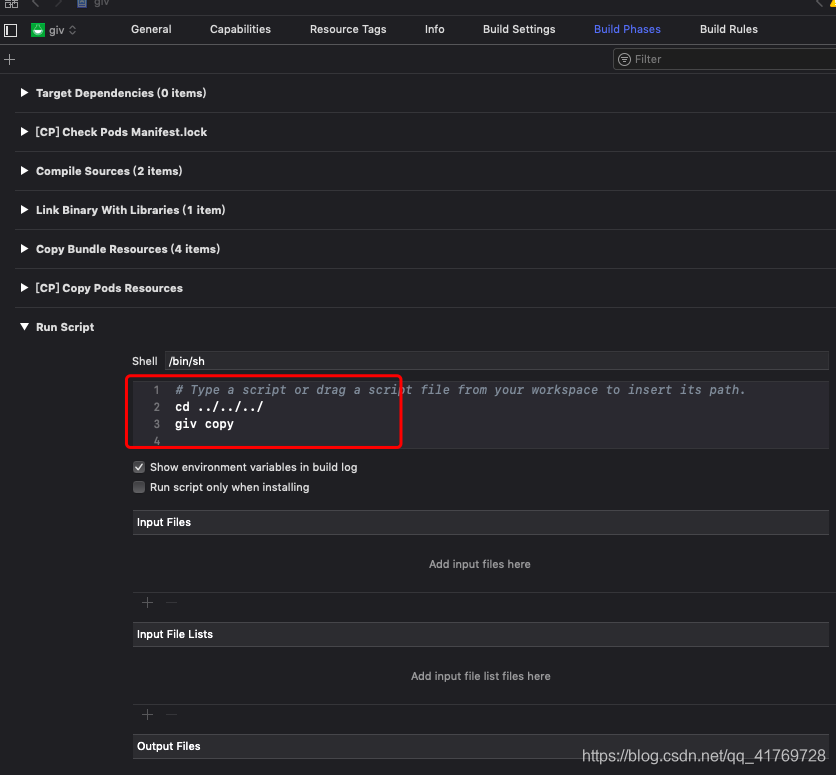Collapse the Run Script phase

(x=24, y=326)
